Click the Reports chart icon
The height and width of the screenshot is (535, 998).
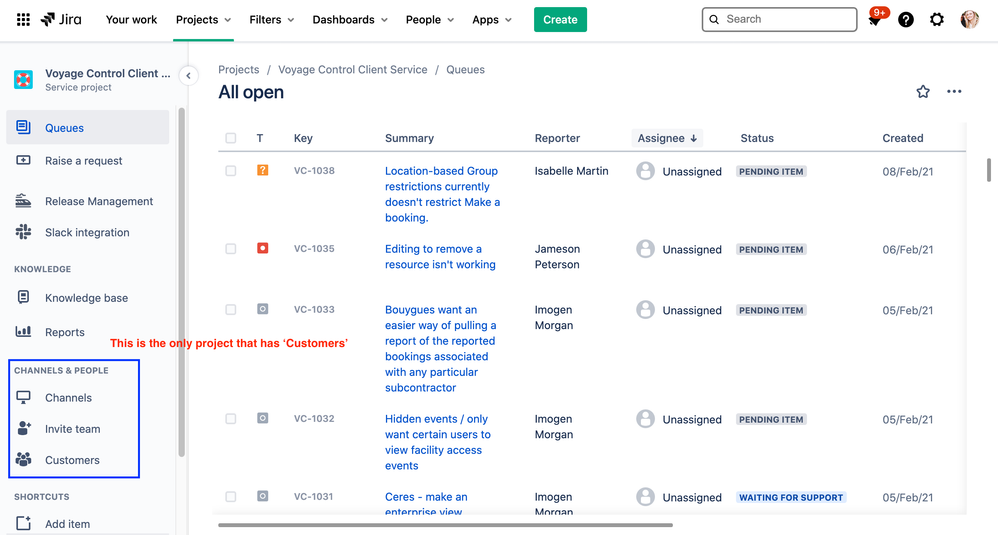coord(23,331)
